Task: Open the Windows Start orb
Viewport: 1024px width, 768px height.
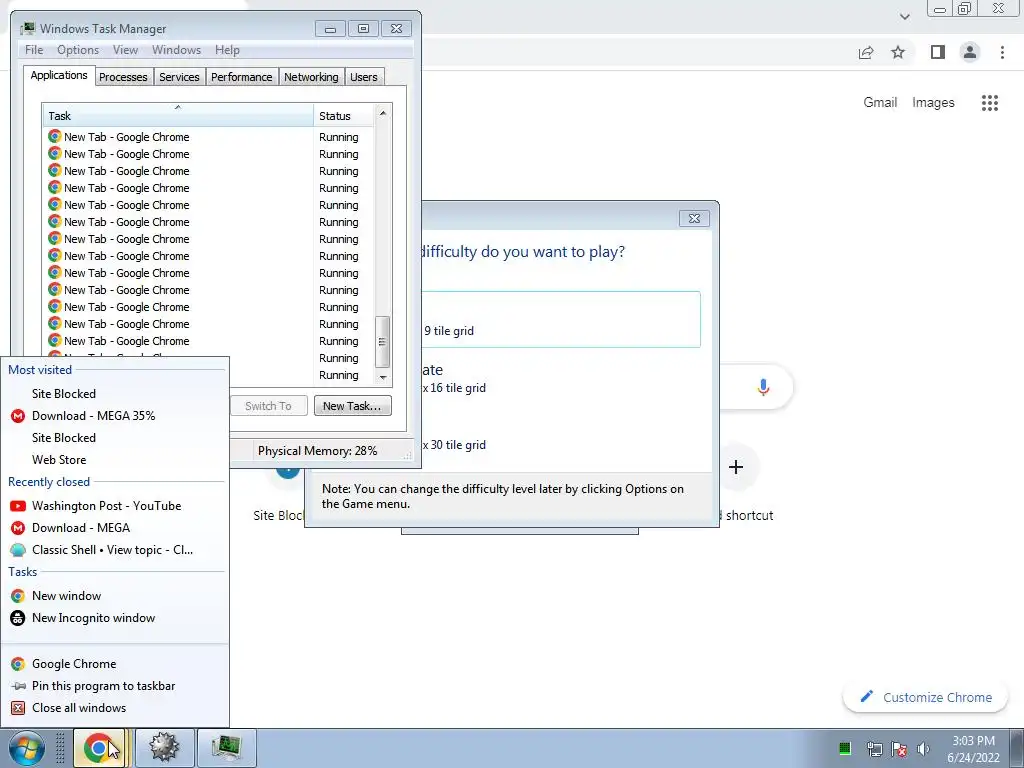Action: [27, 748]
